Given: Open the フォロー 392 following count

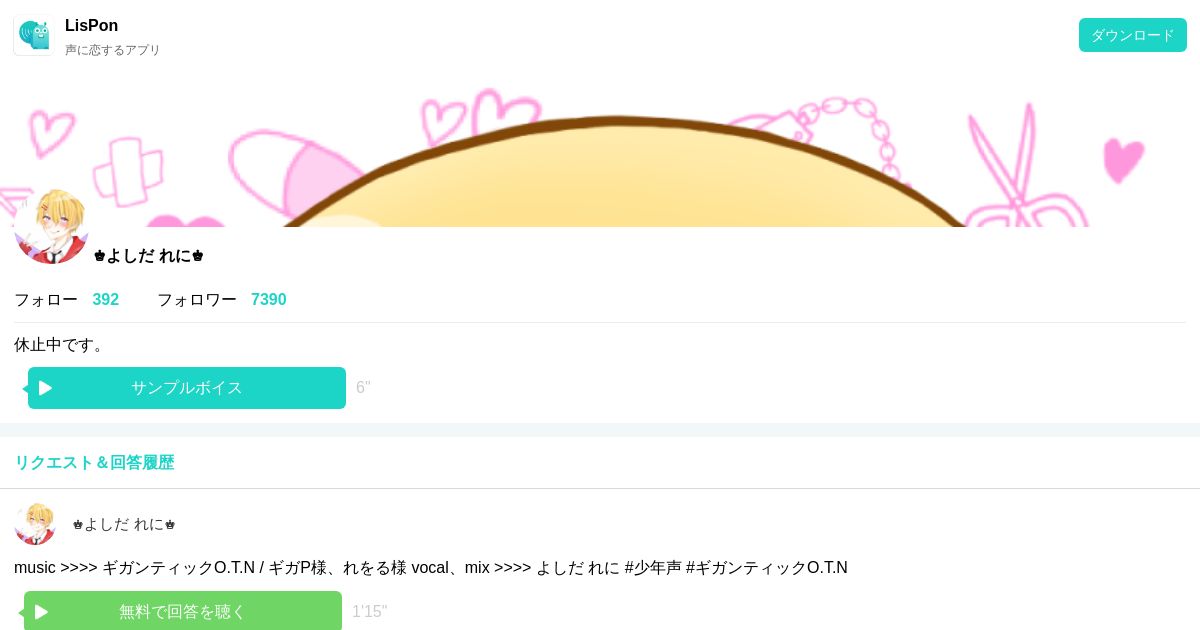Looking at the screenshot, I should pos(66,299).
